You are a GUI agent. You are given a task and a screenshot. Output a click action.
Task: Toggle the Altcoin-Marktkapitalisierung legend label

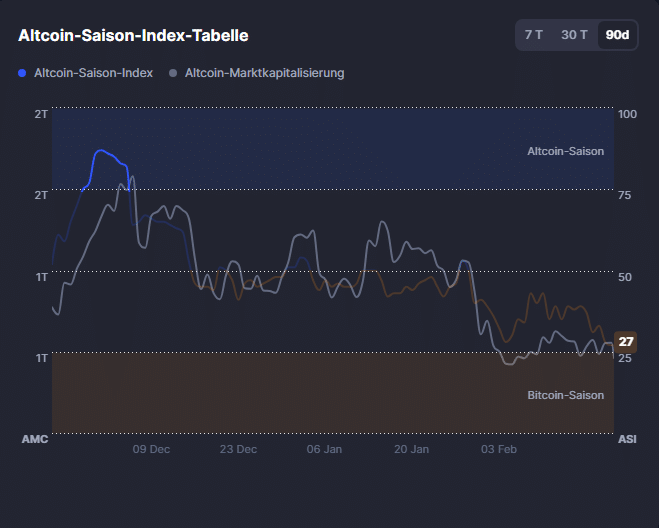[264, 73]
